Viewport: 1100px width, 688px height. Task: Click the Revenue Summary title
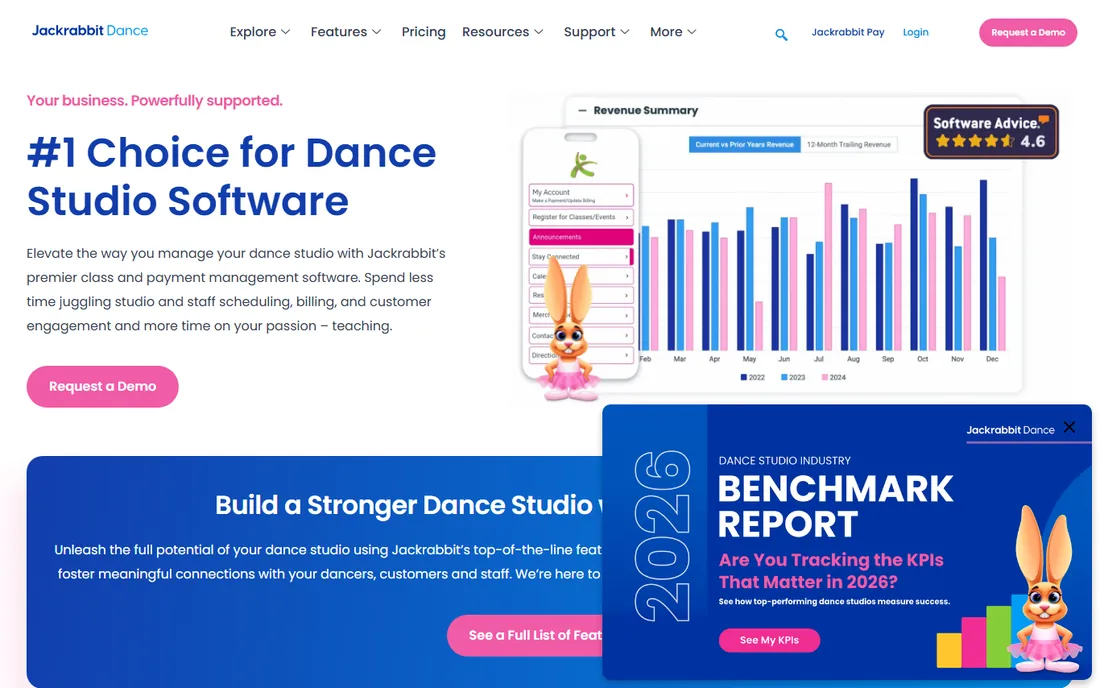click(x=645, y=111)
